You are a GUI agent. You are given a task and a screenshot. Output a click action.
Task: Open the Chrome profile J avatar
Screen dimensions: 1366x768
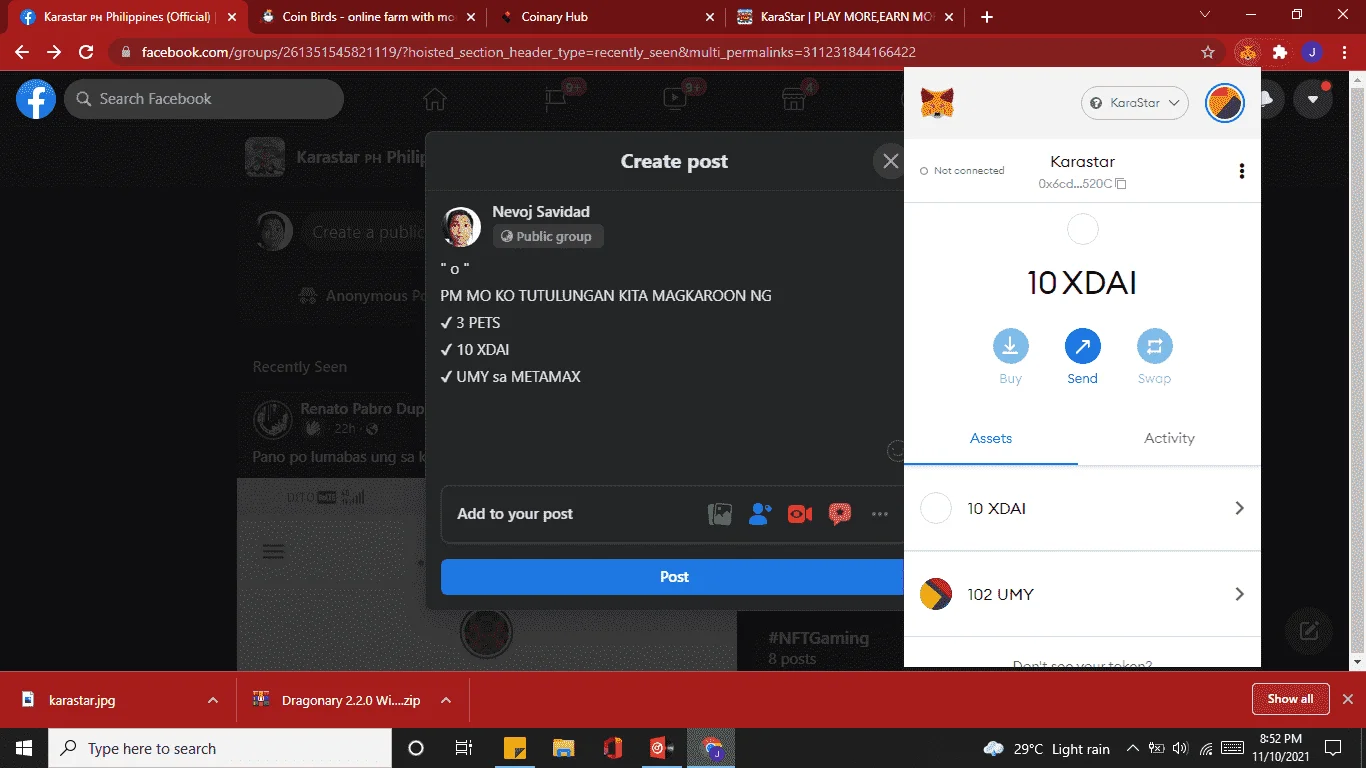[x=1313, y=52]
